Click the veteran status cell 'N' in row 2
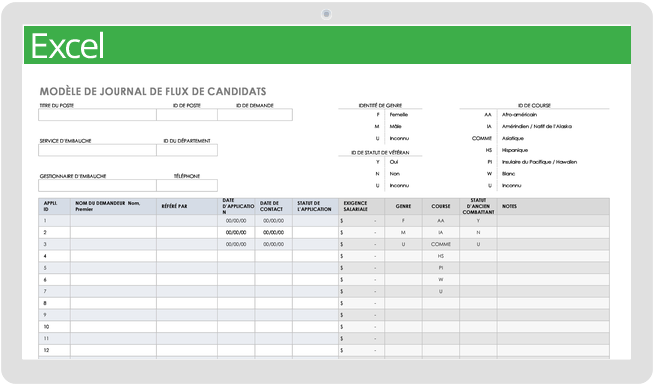 [x=478, y=232]
